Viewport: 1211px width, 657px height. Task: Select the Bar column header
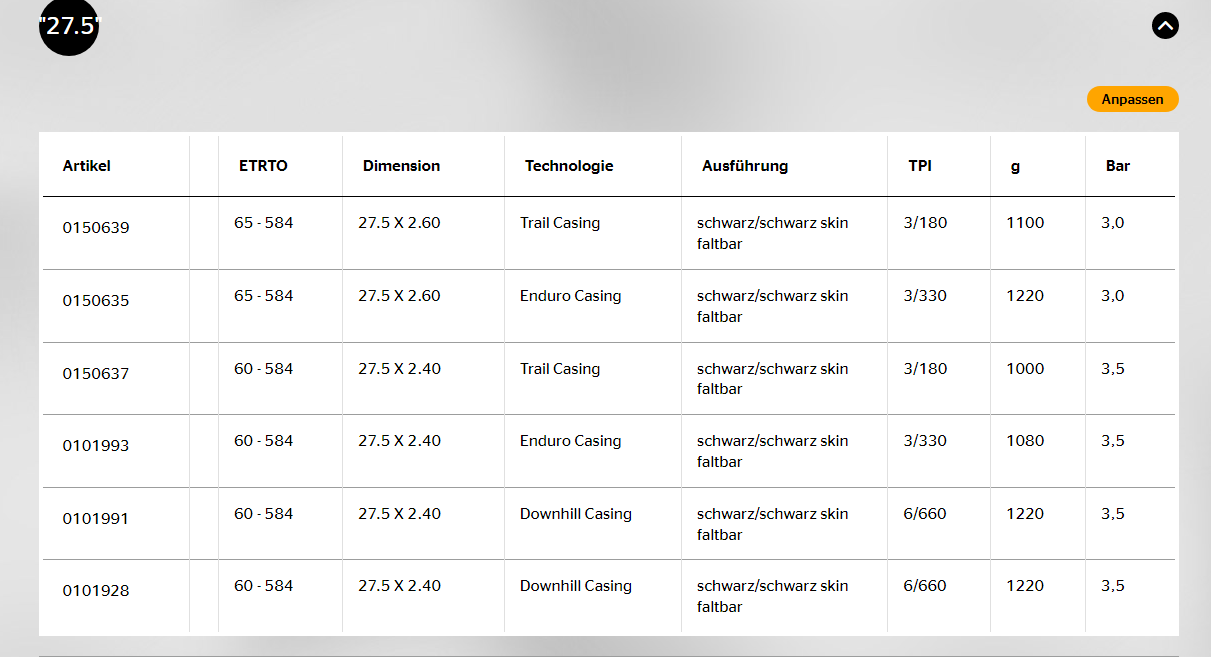[x=1117, y=166]
